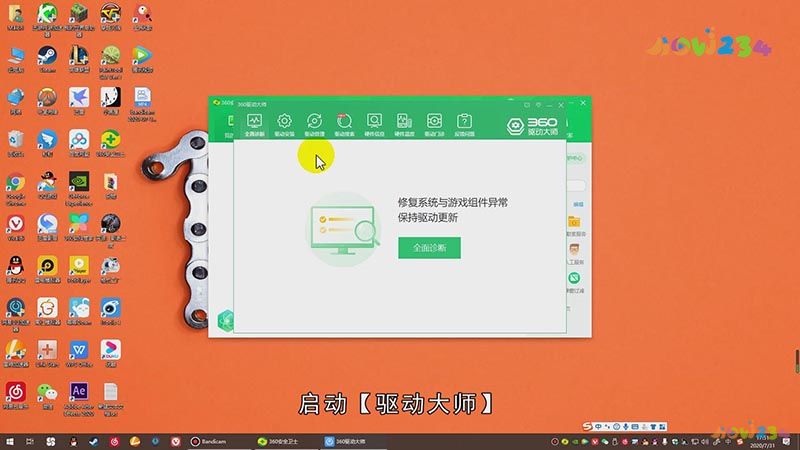The height and width of the screenshot is (450, 800).
Task: Open the League of Legends desktop shortcut
Action: tap(79, 60)
